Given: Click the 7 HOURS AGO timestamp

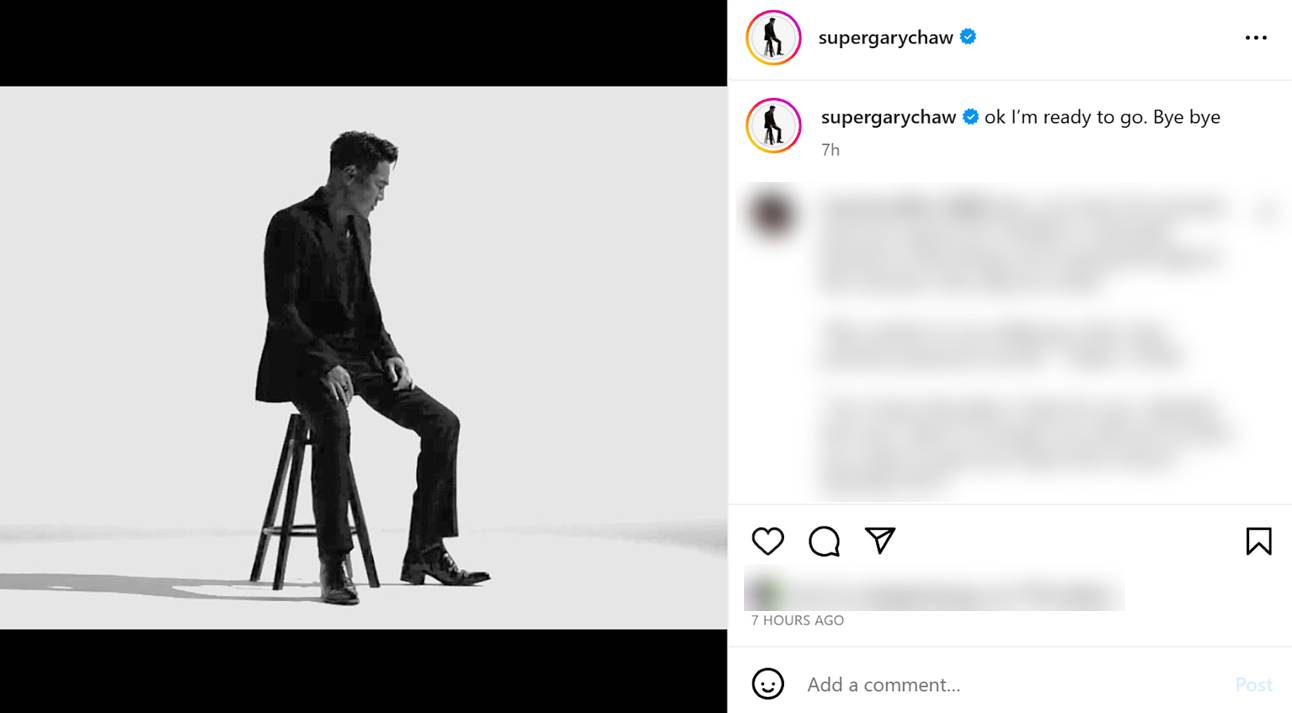Looking at the screenshot, I should tap(797, 620).
